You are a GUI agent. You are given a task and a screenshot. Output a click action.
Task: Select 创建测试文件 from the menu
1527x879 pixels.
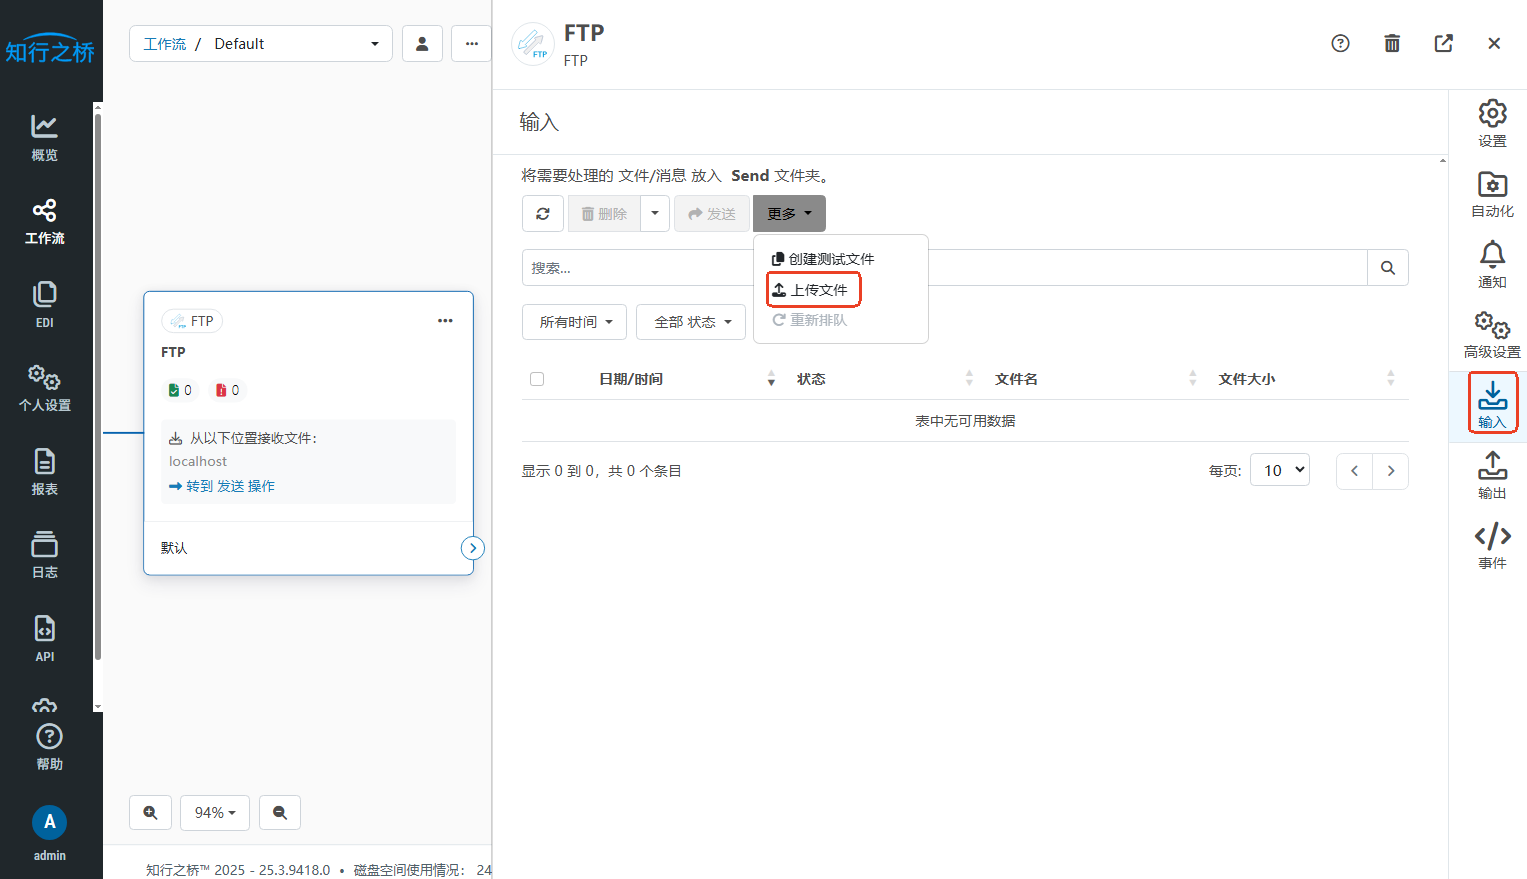pos(823,259)
